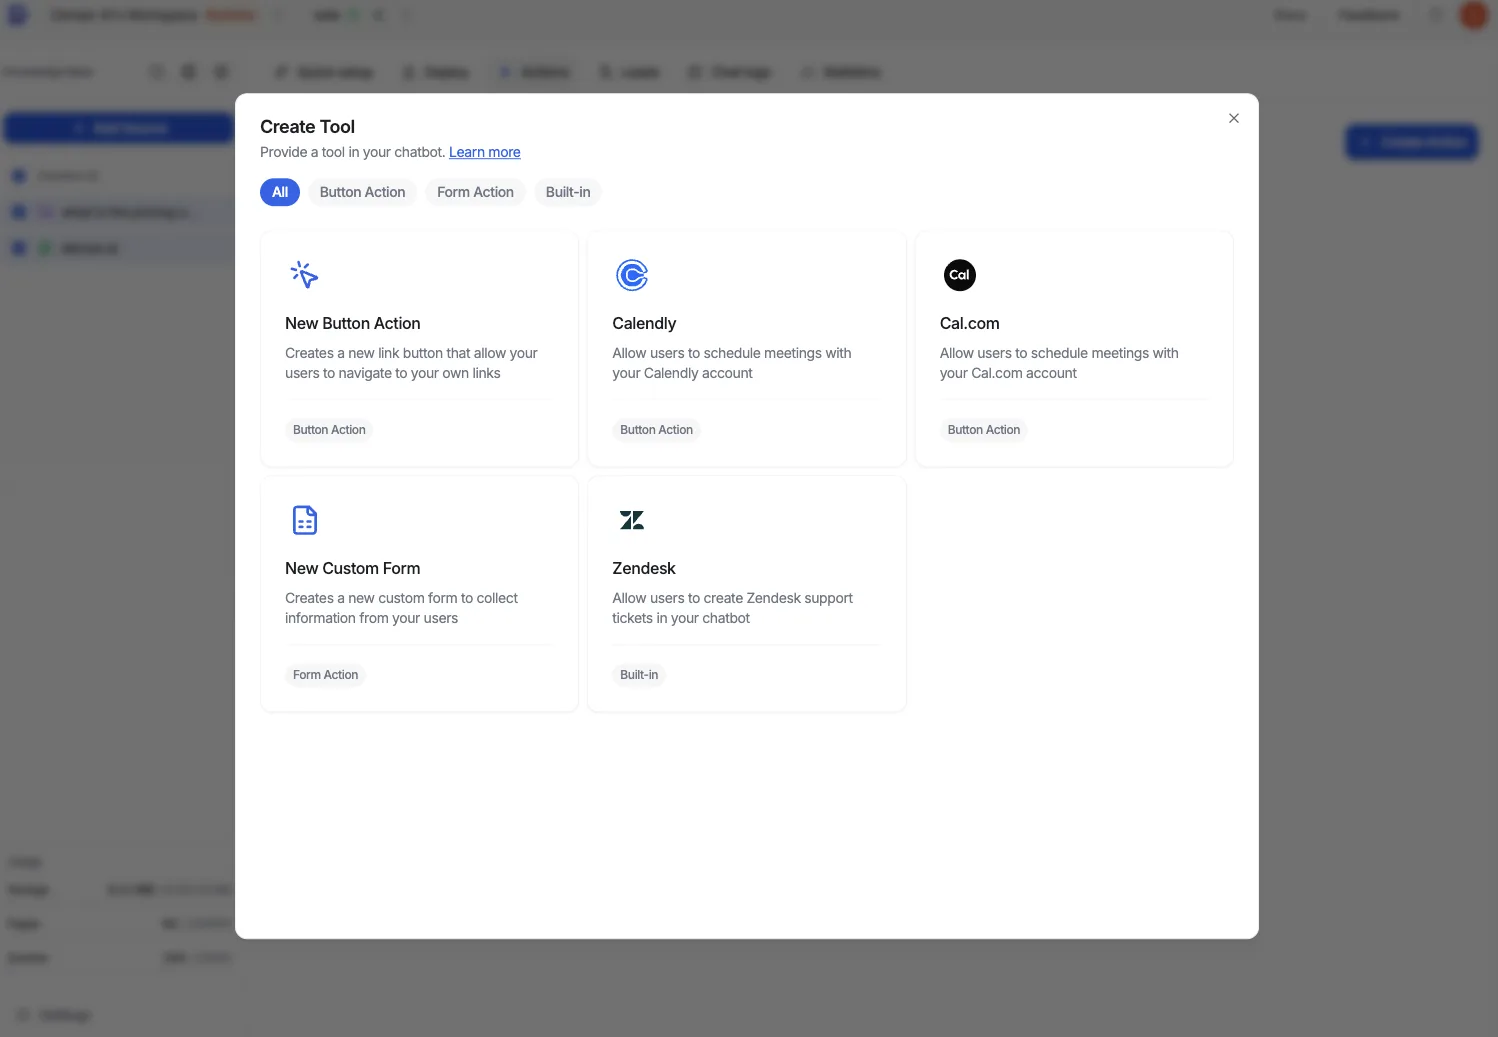Filter tools by Button Action
Viewport: 1498px width, 1037px height.
click(x=362, y=192)
